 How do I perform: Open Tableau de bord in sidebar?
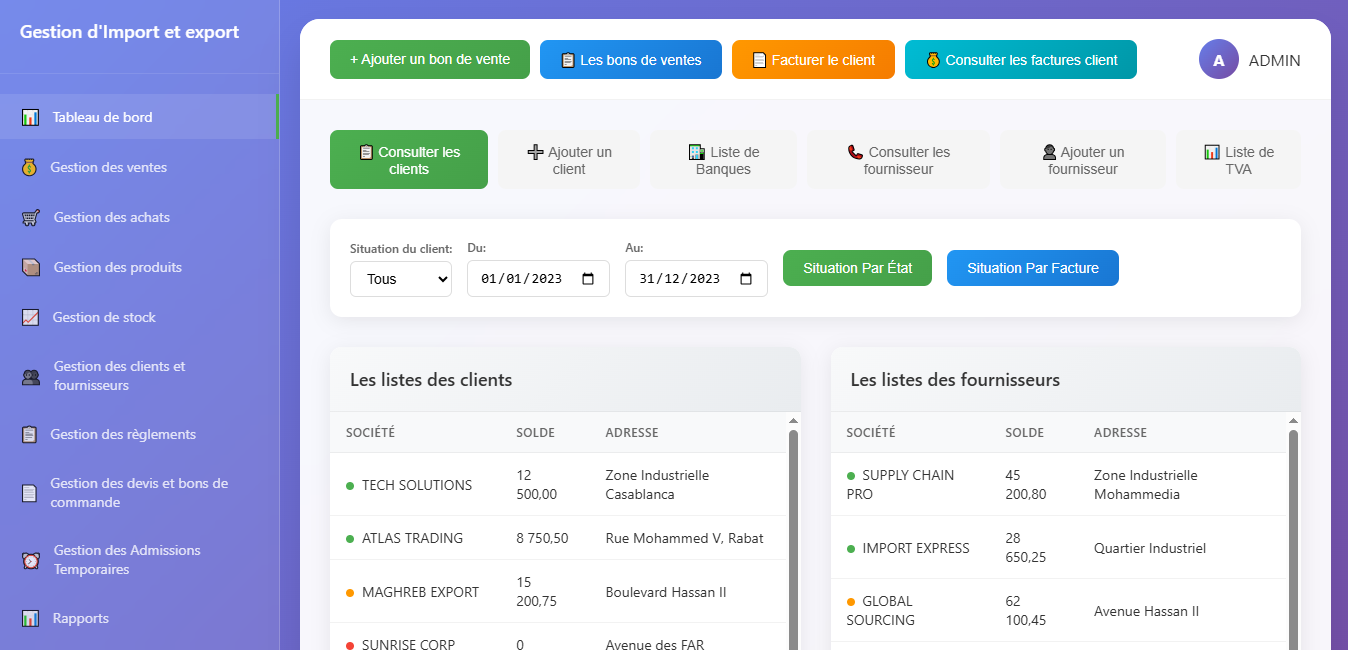(x=139, y=117)
